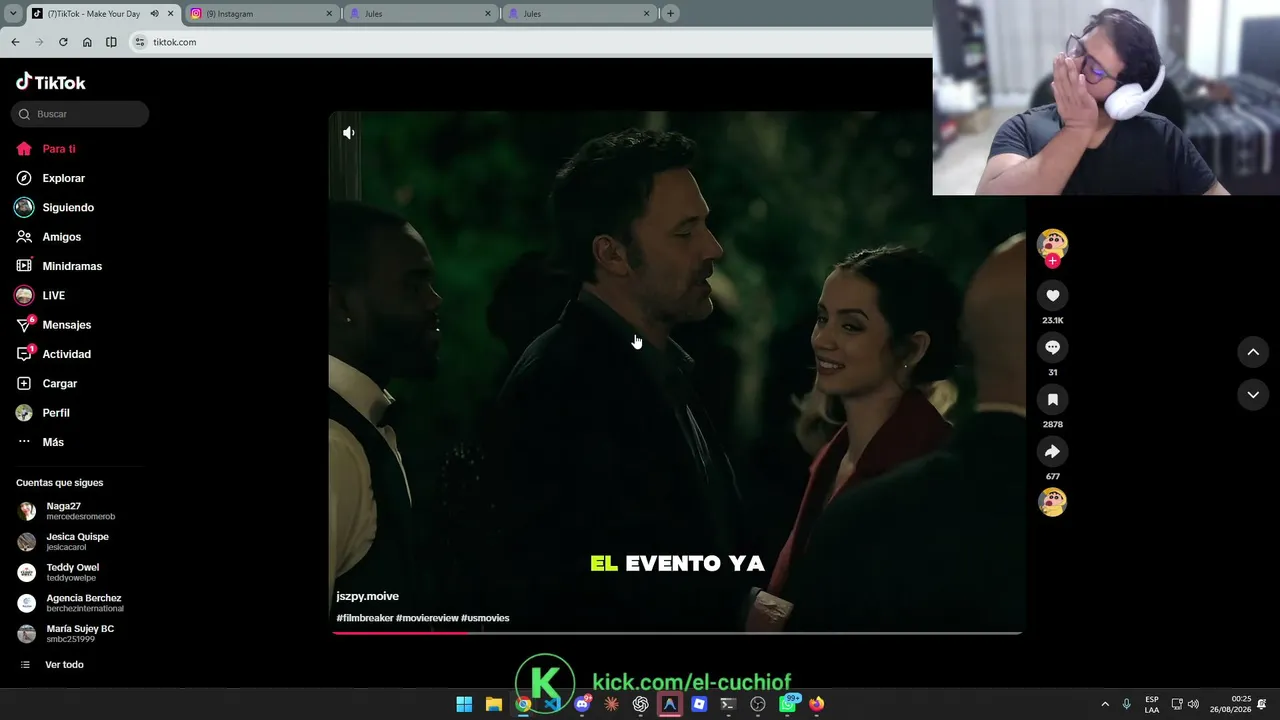Go to the next video with down chevron
Screen dimensions: 1280x720
point(1253,395)
